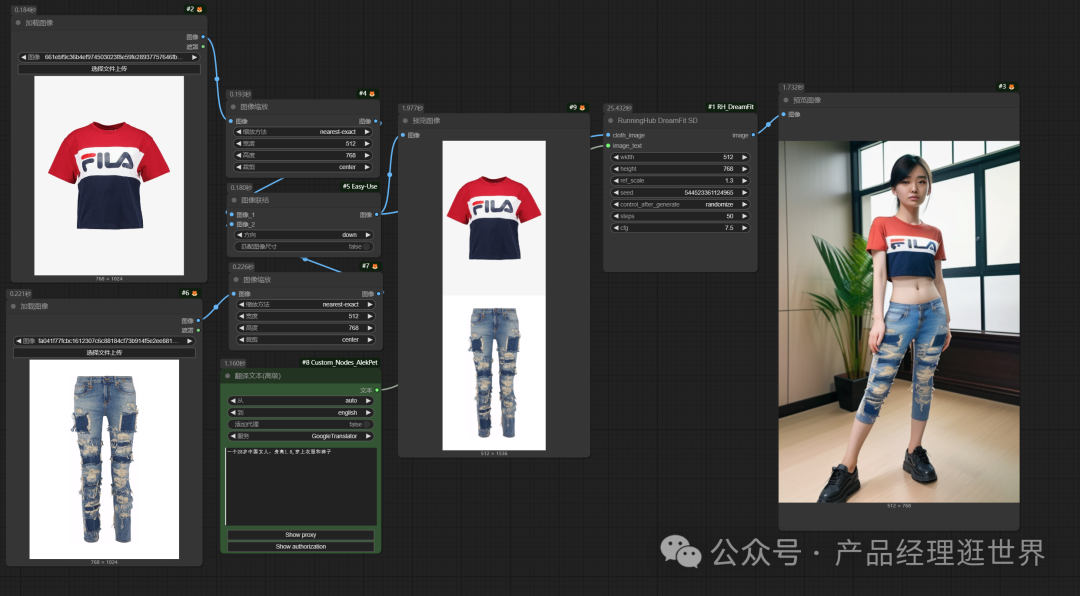
Task: Increase 宽度 value in node #4 with right arrow
Action: [x=367, y=143]
